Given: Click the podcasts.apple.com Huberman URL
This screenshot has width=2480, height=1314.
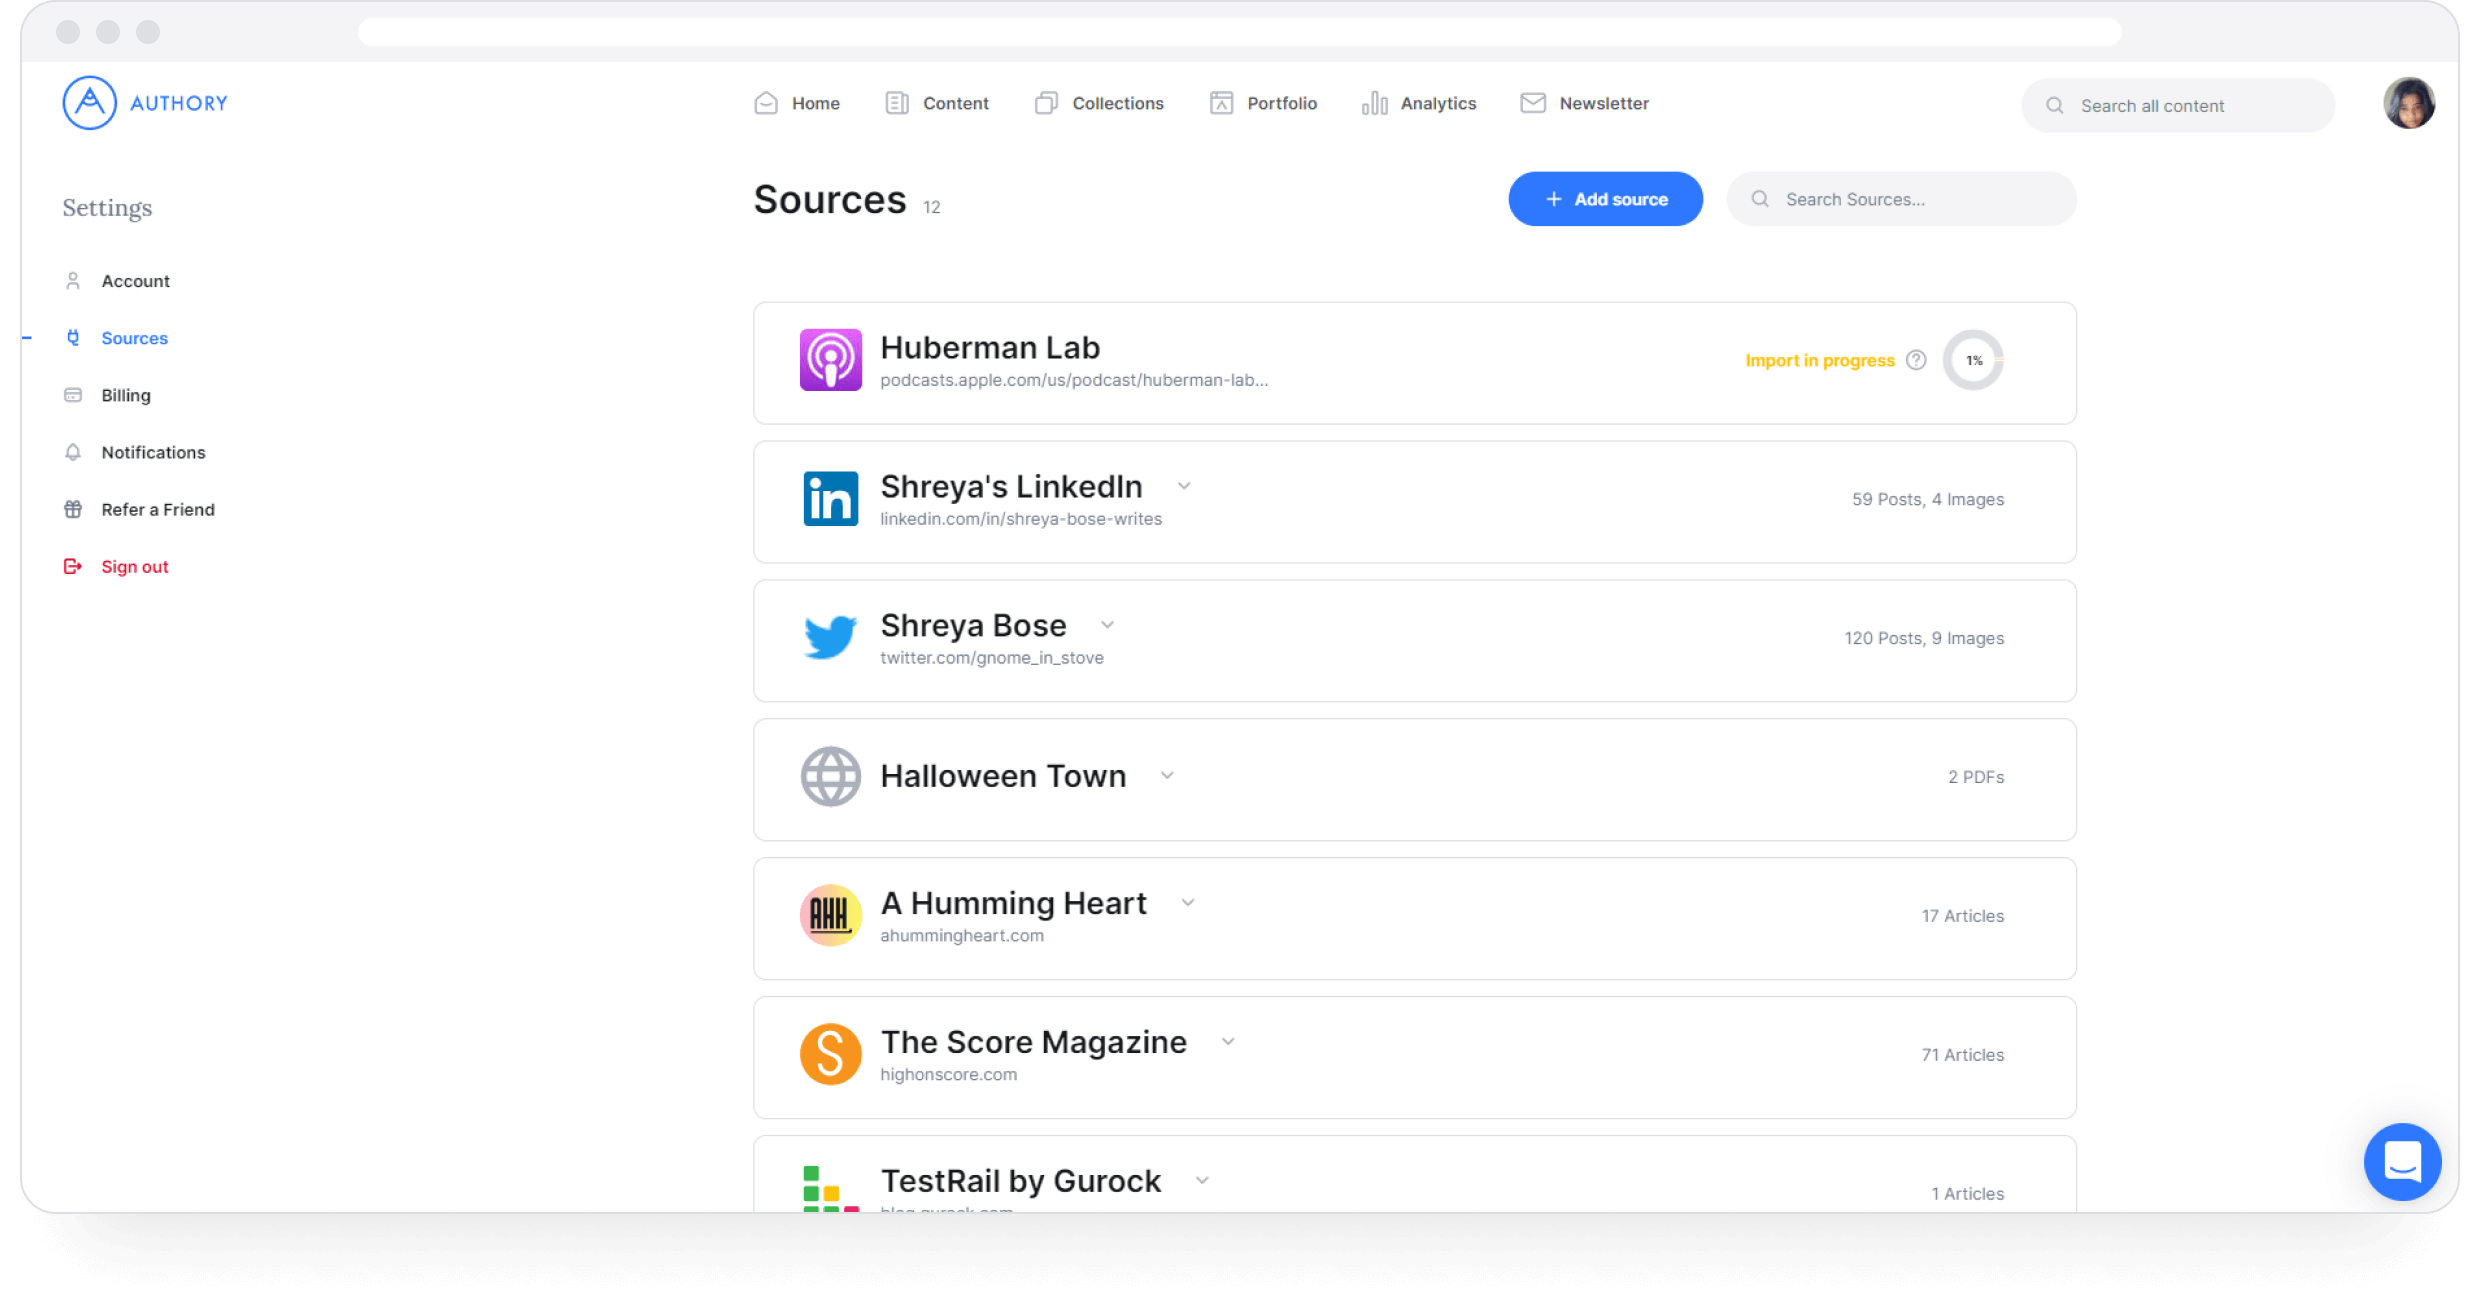Looking at the screenshot, I should [1074, 380].
